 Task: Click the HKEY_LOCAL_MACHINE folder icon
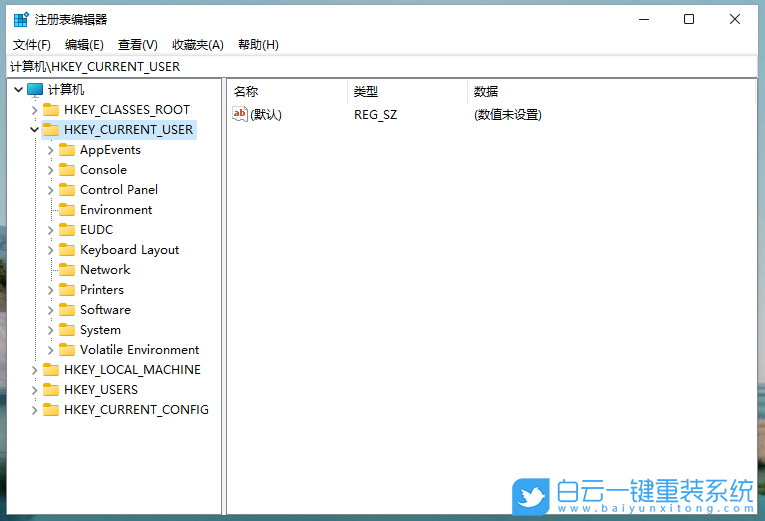(51, 370)
